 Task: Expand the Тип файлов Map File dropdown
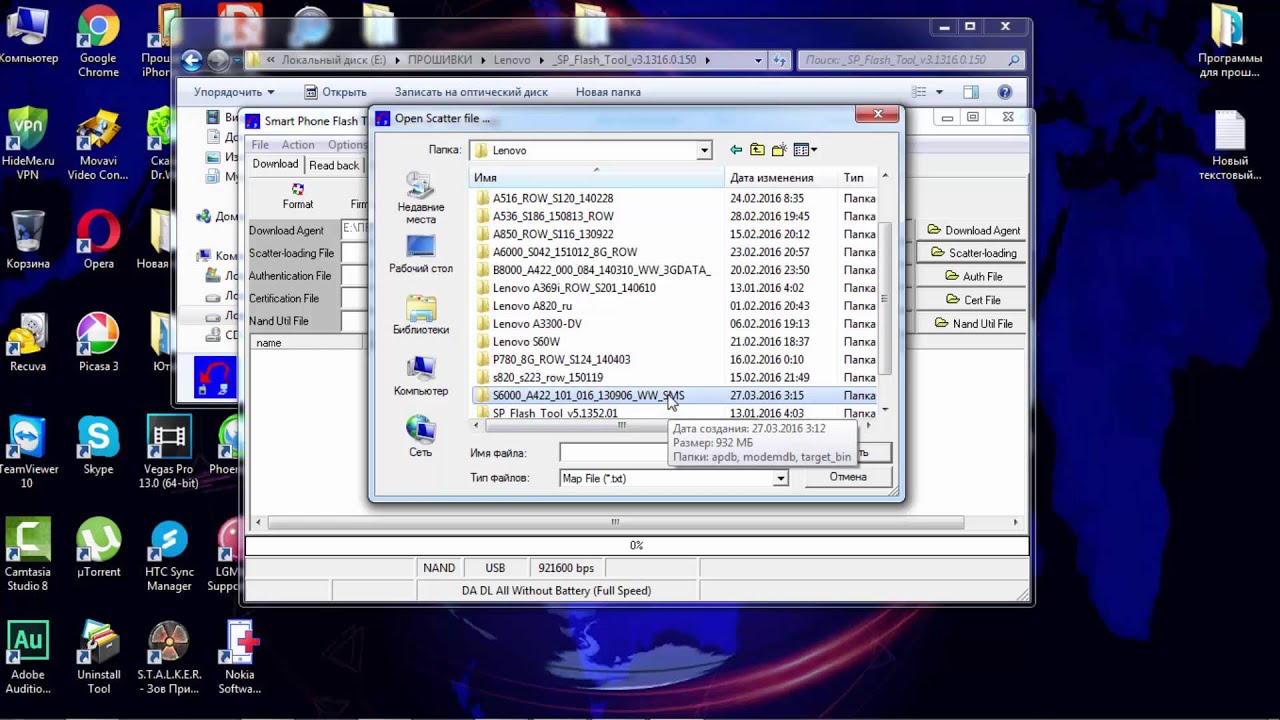(x=780, y=478)
